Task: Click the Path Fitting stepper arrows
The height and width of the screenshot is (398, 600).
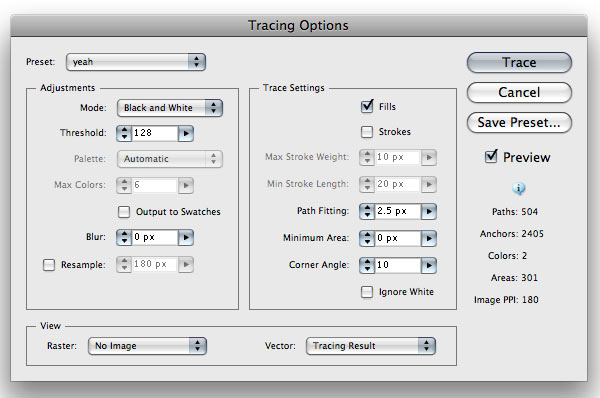Action: click(367, 211)
